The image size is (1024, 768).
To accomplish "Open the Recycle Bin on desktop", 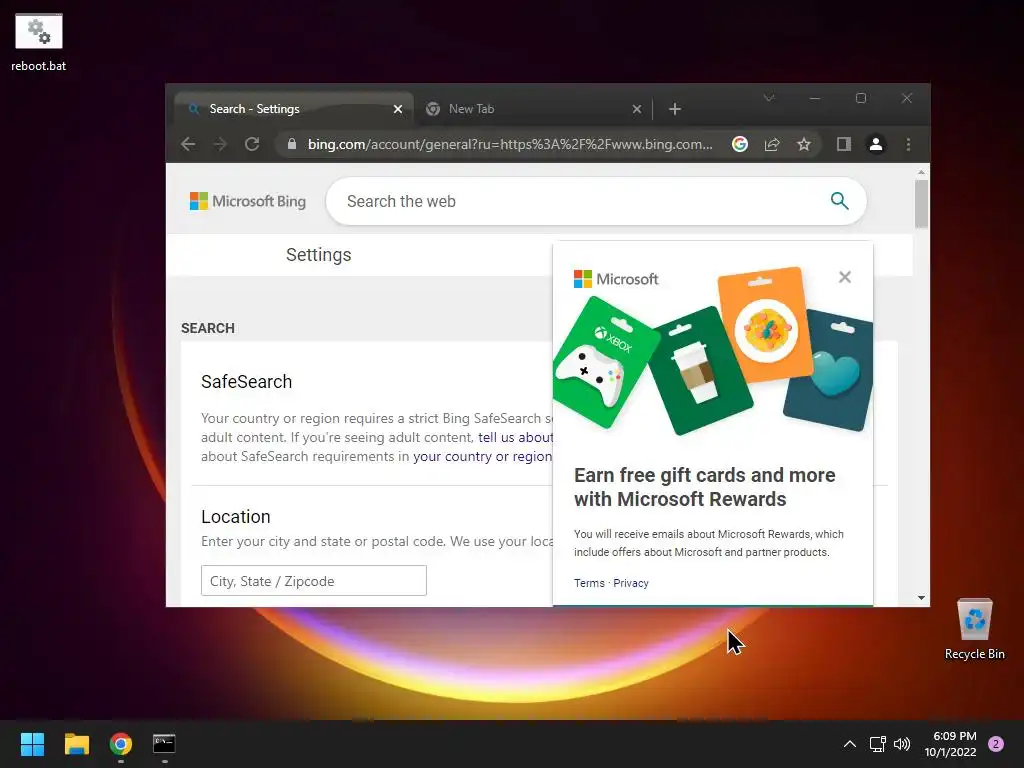I will coord(974,629).
